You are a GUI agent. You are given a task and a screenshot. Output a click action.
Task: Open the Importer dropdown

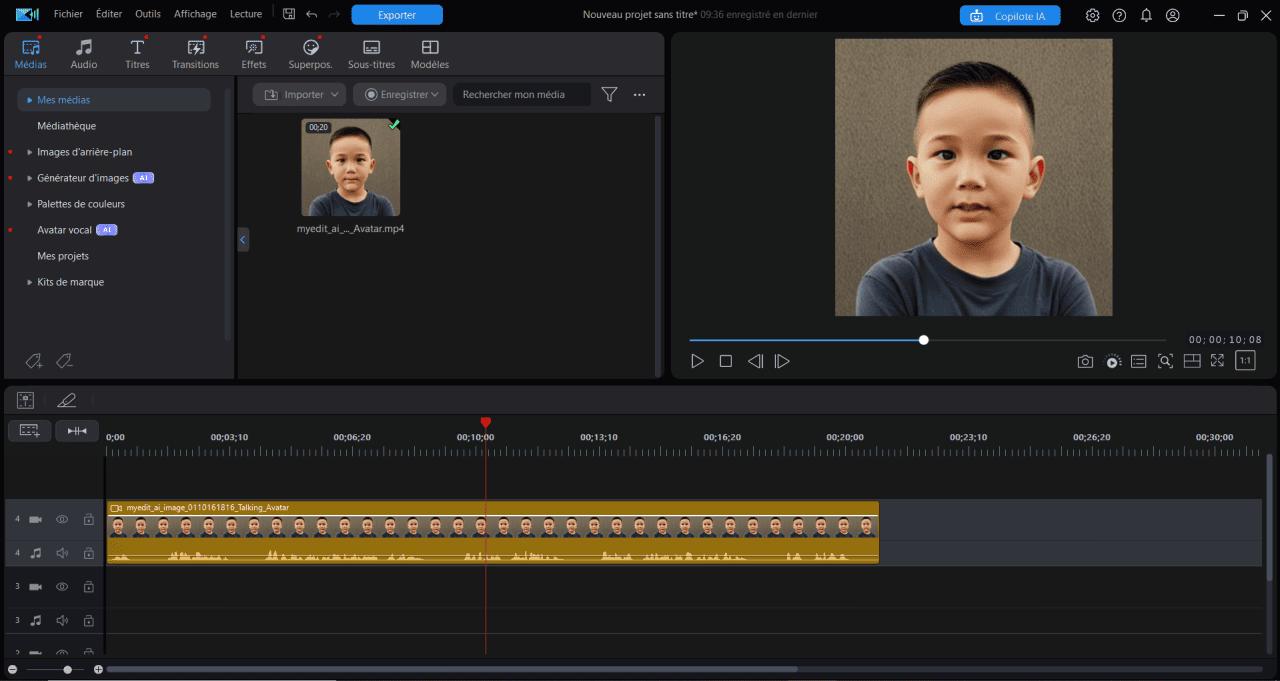tap(299, 94)
